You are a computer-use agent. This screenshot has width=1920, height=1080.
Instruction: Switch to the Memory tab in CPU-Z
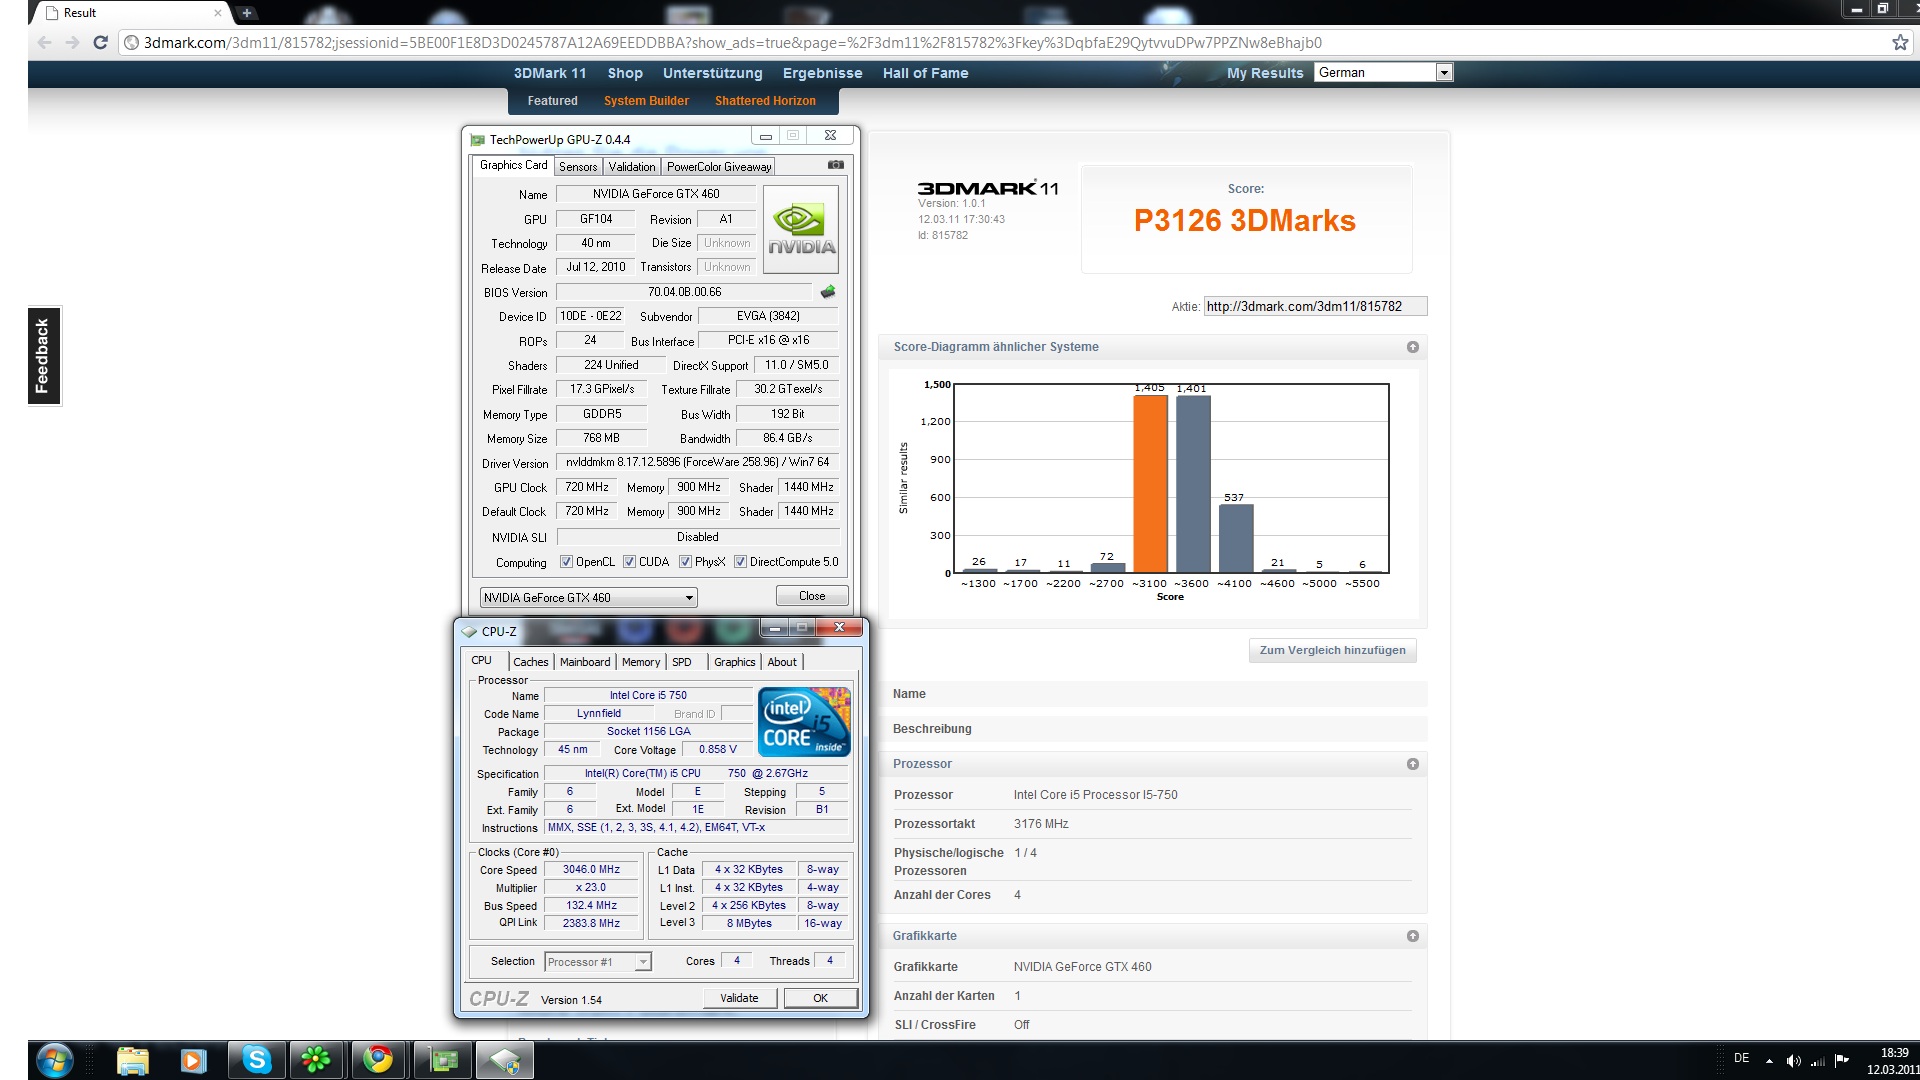pyautogui.click(x=641, y=662)
